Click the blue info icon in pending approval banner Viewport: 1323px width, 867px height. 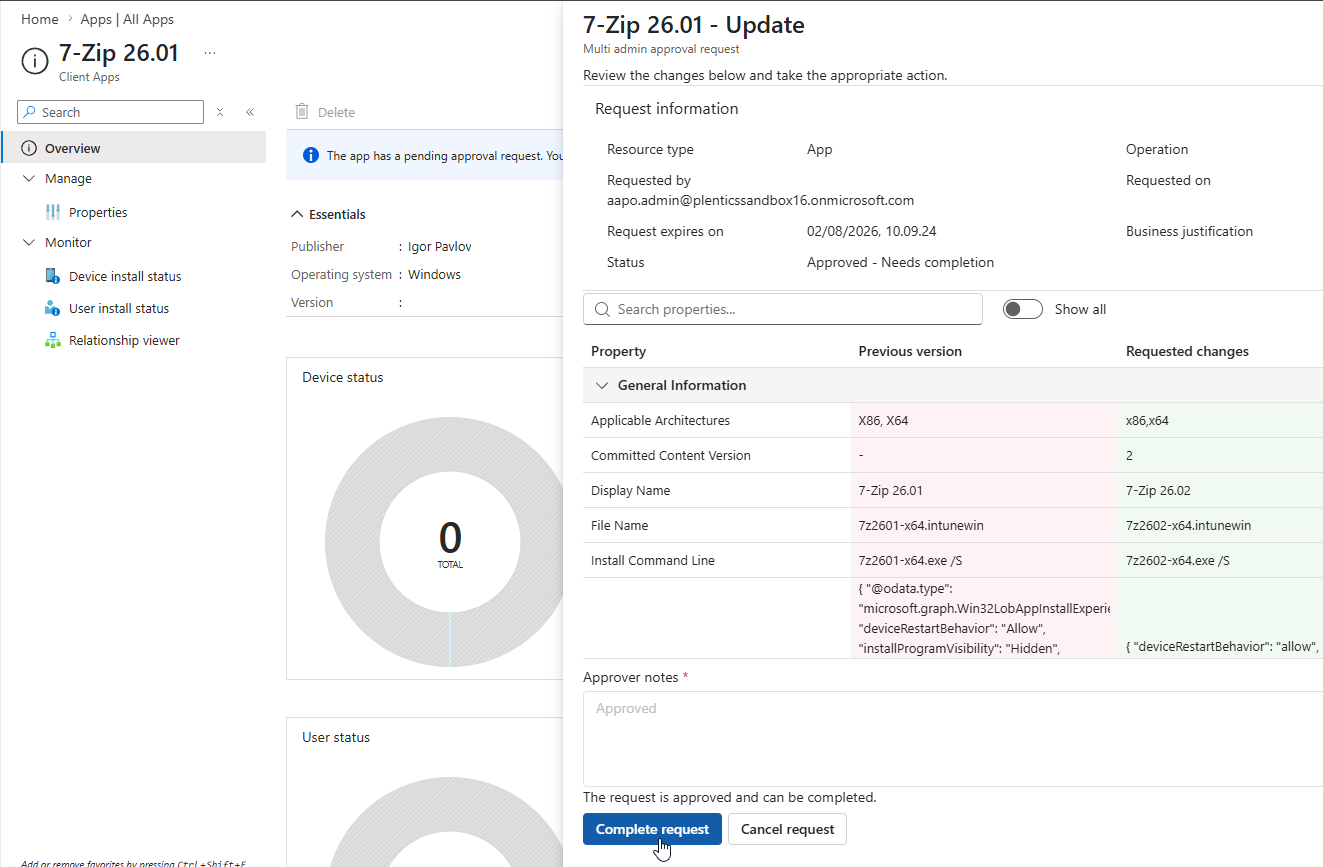pyautogui.click(x=311, y=155)
